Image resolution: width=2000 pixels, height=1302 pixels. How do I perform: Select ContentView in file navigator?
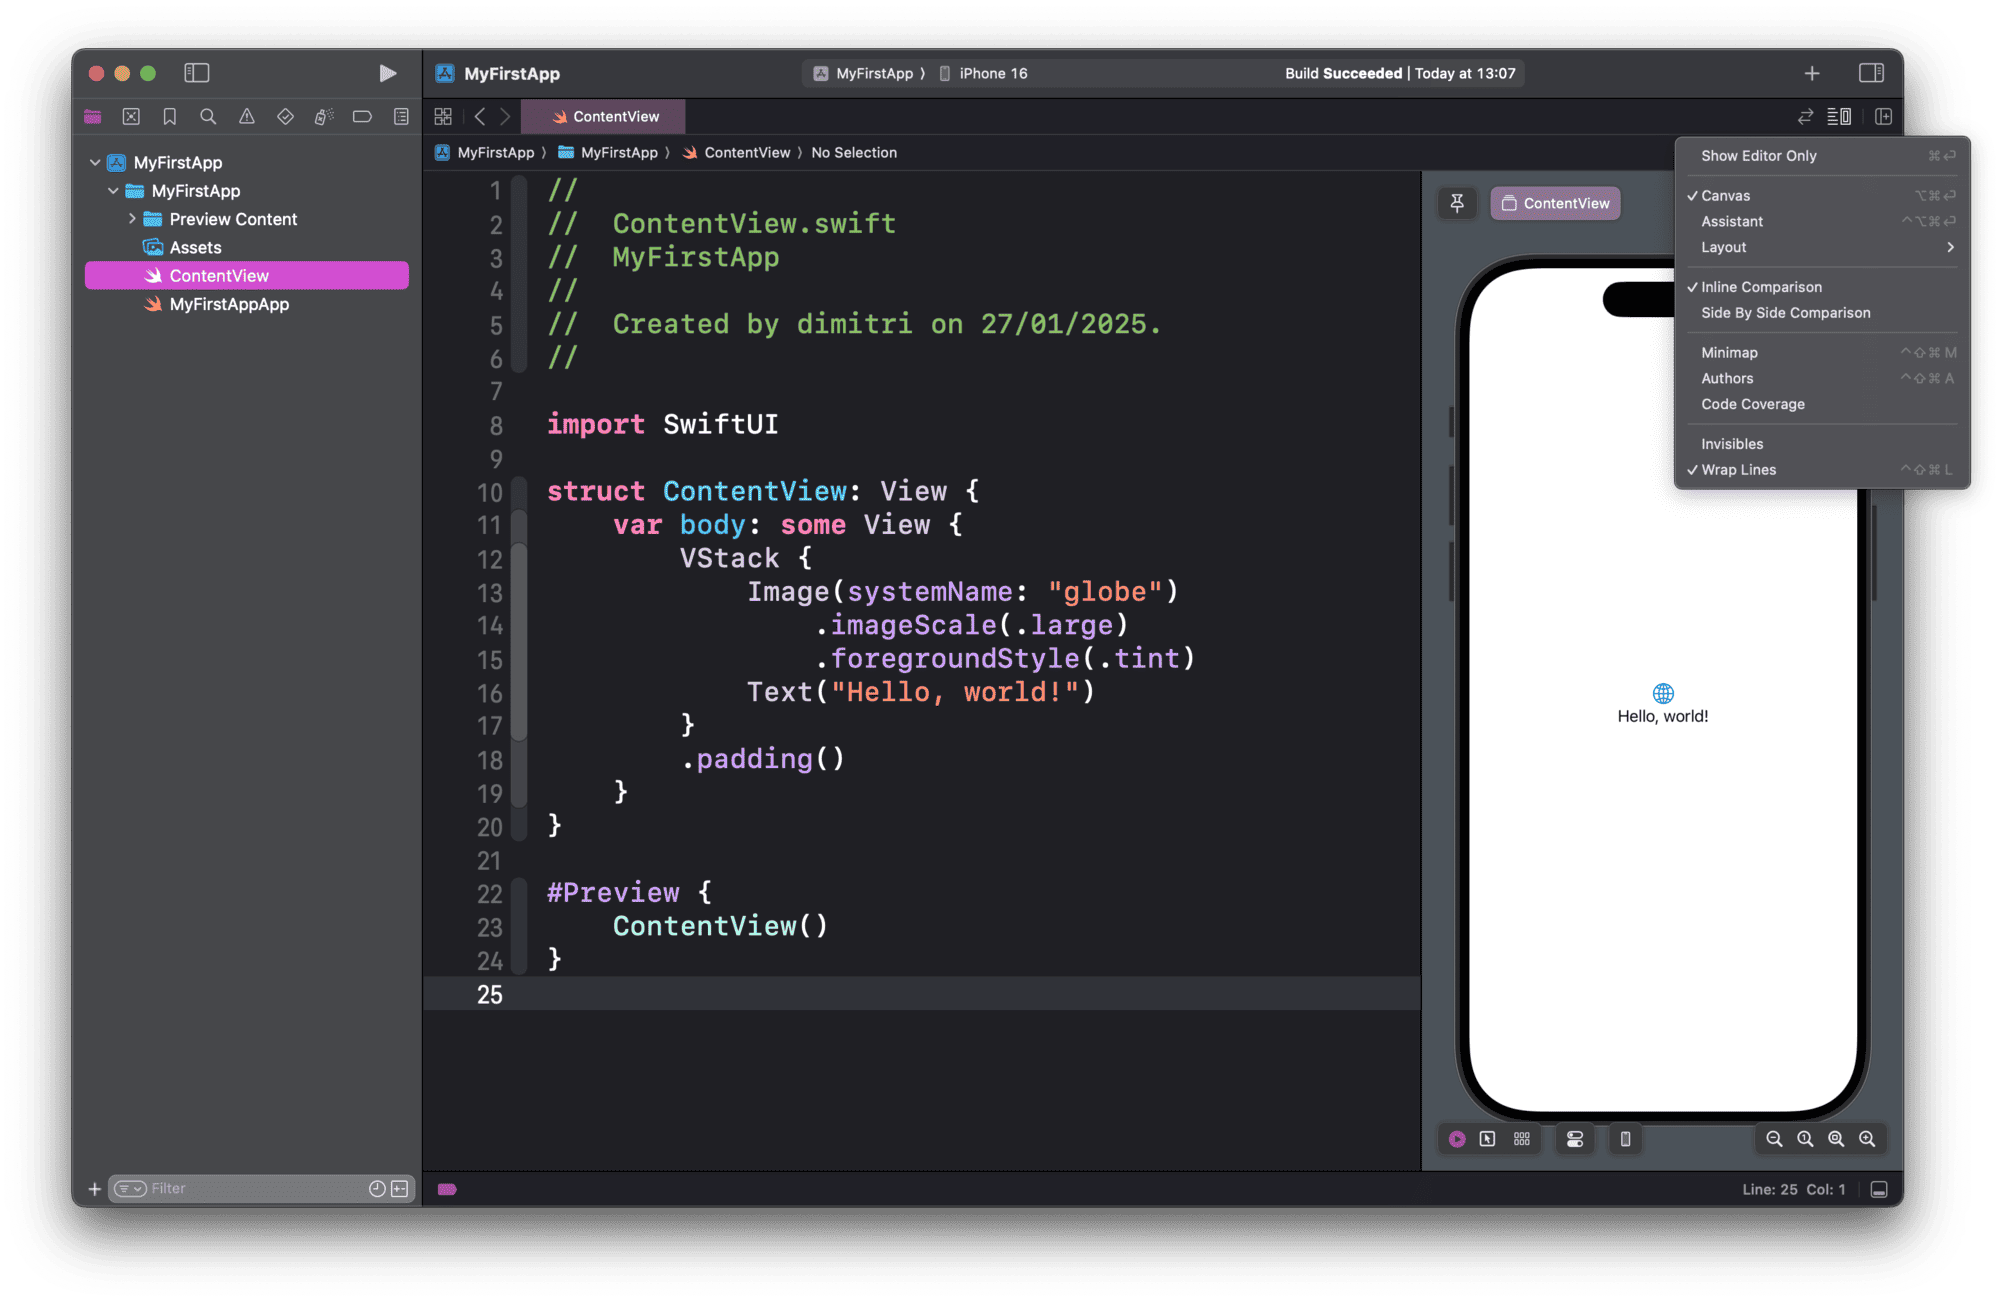click(247, 276)
